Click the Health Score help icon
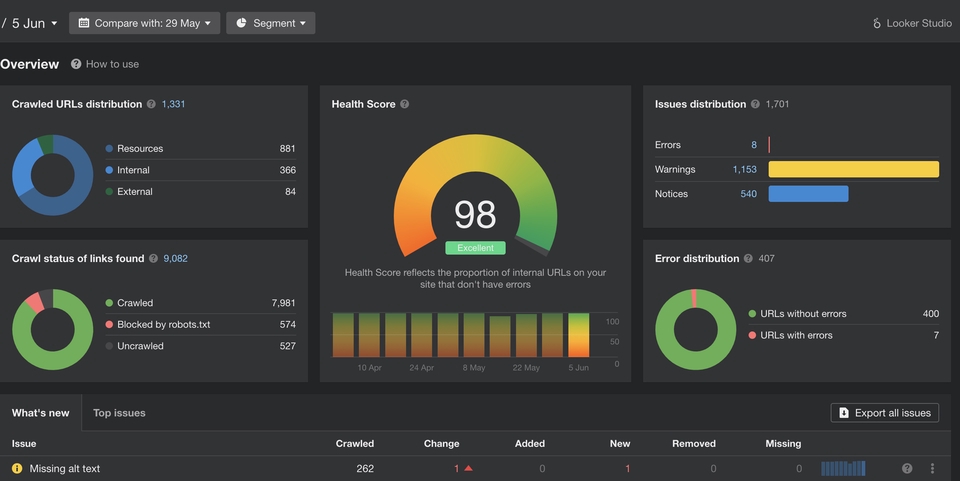 click(405, 104)
